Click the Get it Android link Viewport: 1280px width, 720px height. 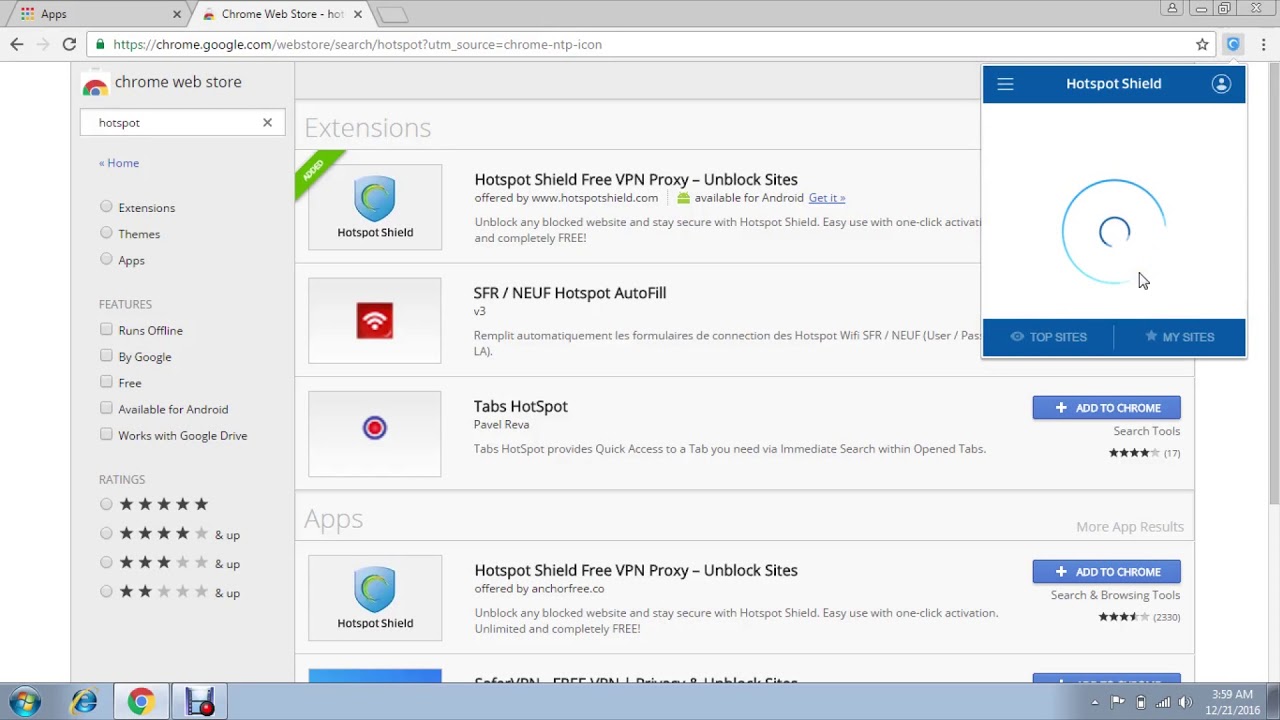826,198
